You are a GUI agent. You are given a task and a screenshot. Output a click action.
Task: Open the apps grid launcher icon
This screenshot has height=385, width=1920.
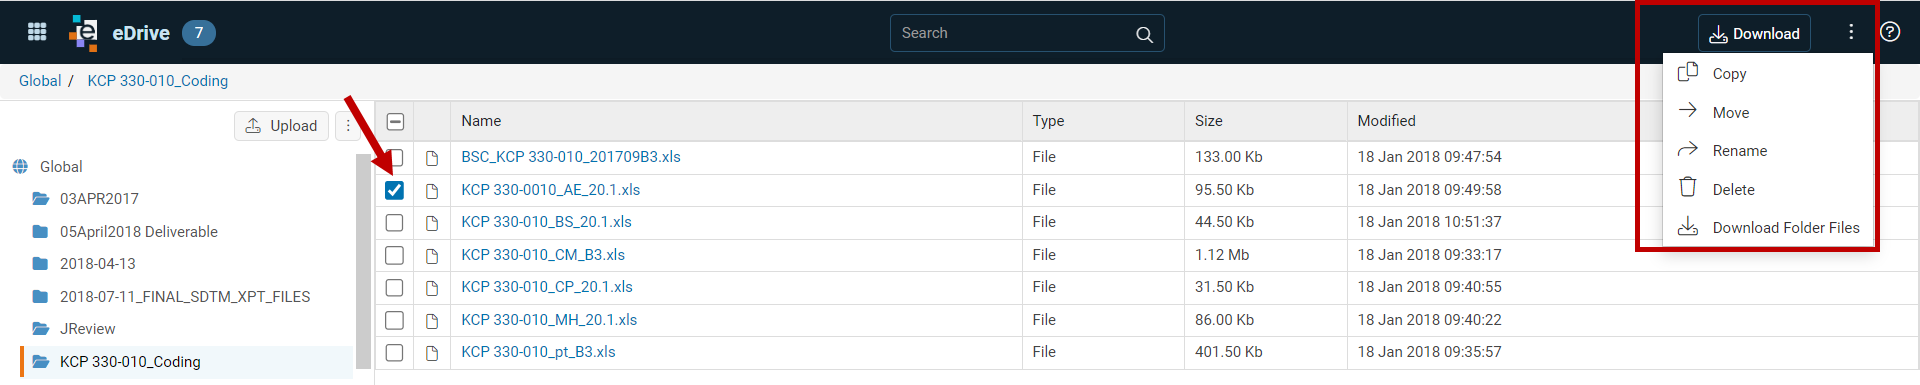[x=37, y=32]
